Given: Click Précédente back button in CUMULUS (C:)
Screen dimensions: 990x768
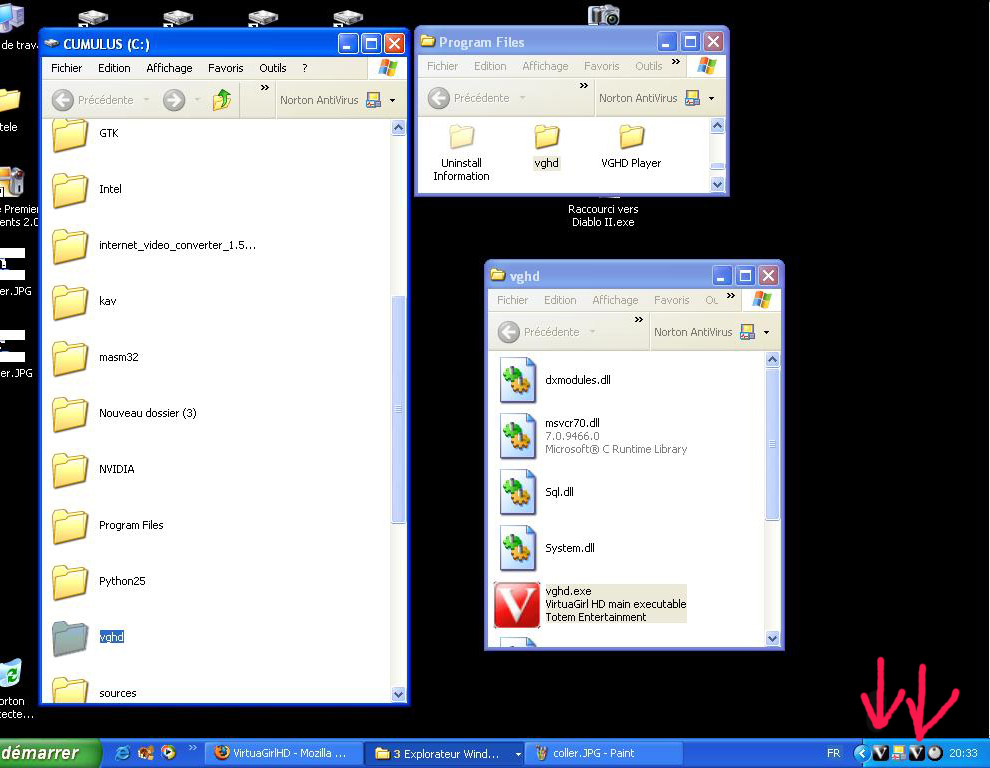Looking at the screenshot, I should pos(93,100).
